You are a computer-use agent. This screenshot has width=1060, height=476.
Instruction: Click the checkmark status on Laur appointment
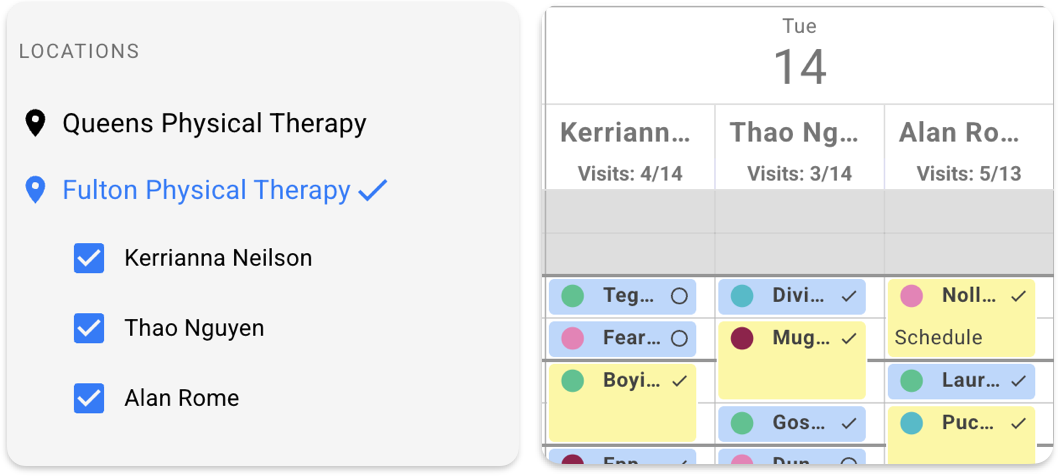[x=1018, y=381]
